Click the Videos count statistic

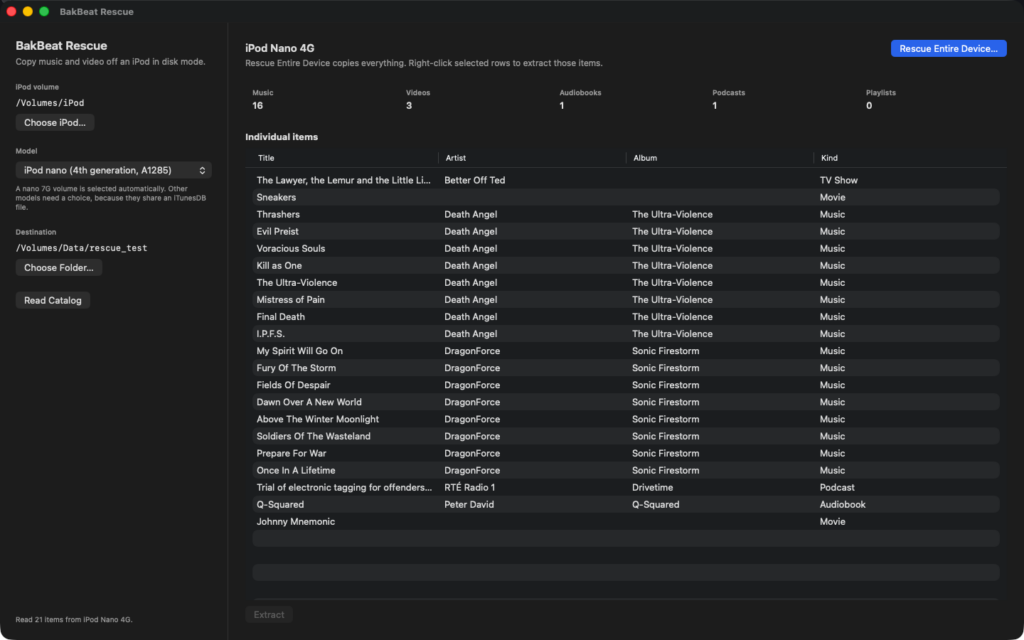(x=409, y=106)
